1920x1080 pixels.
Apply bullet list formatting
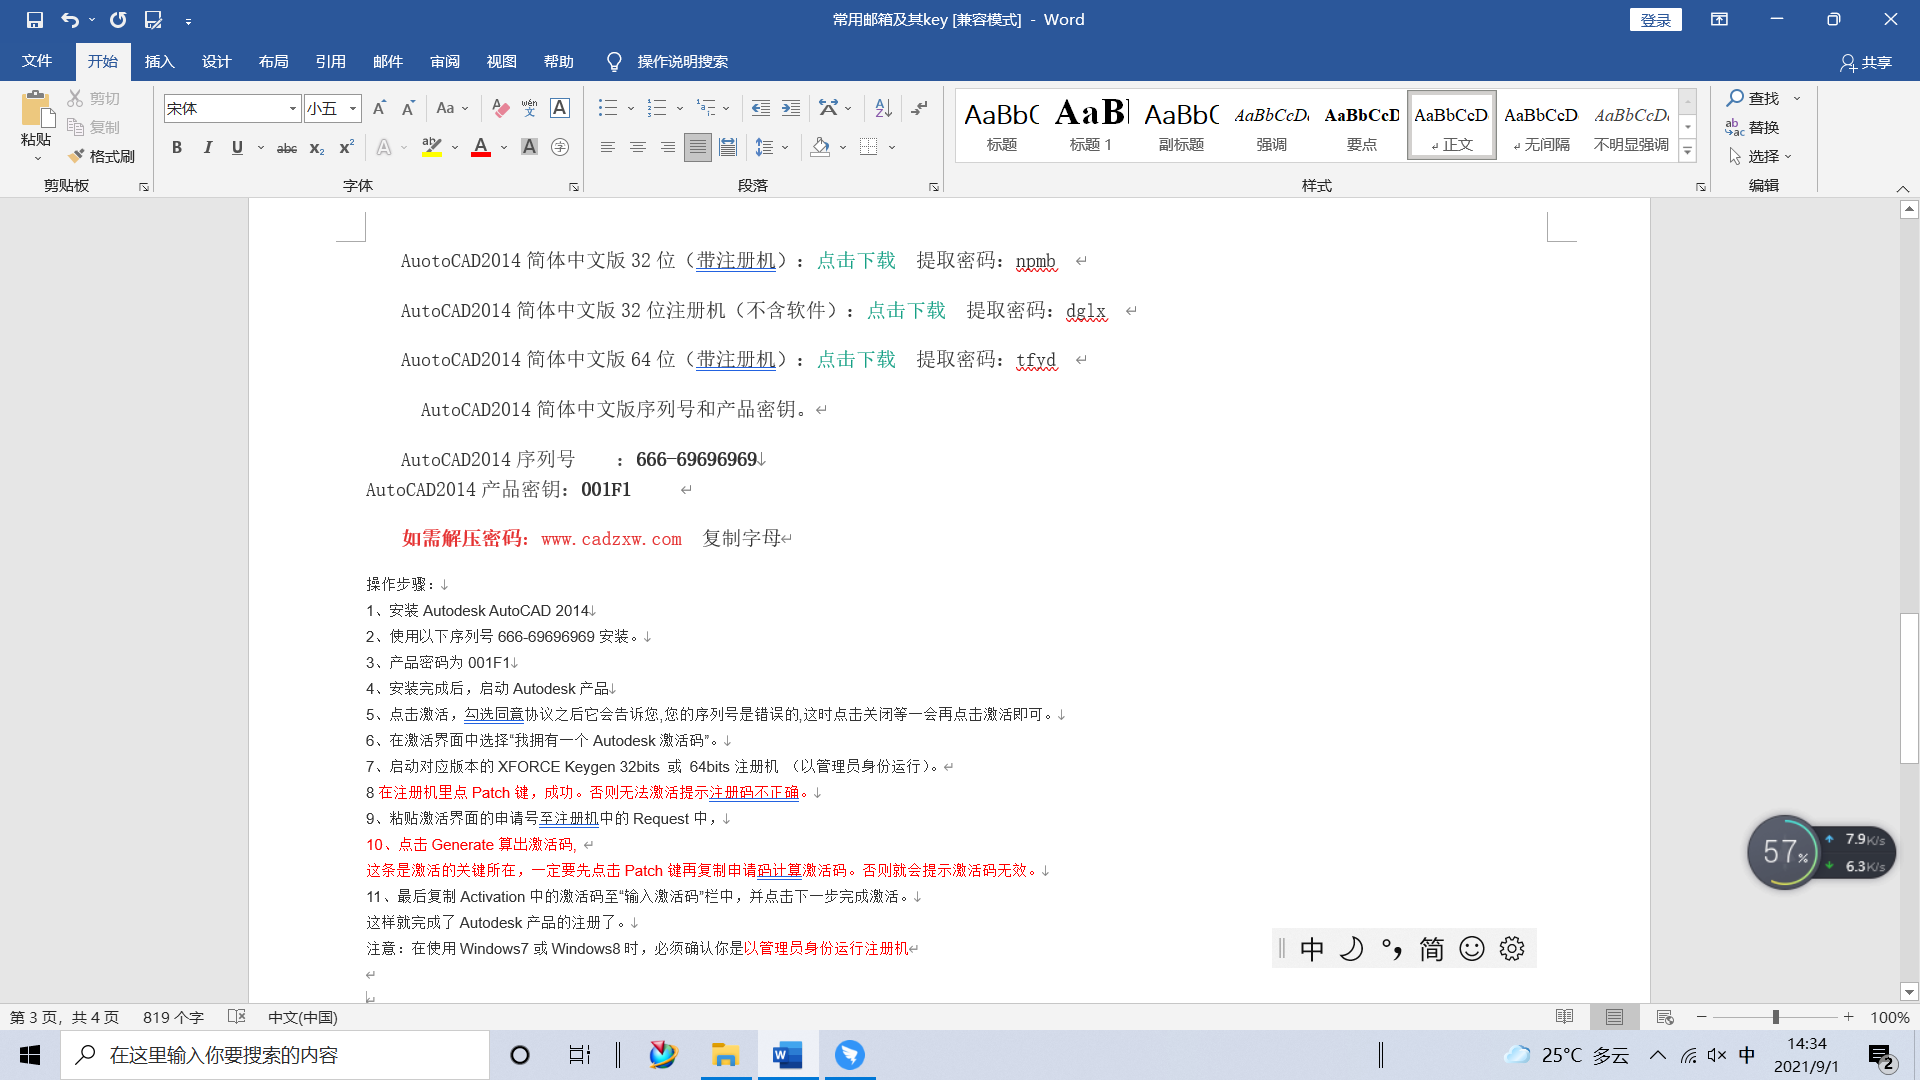(607, 108)
